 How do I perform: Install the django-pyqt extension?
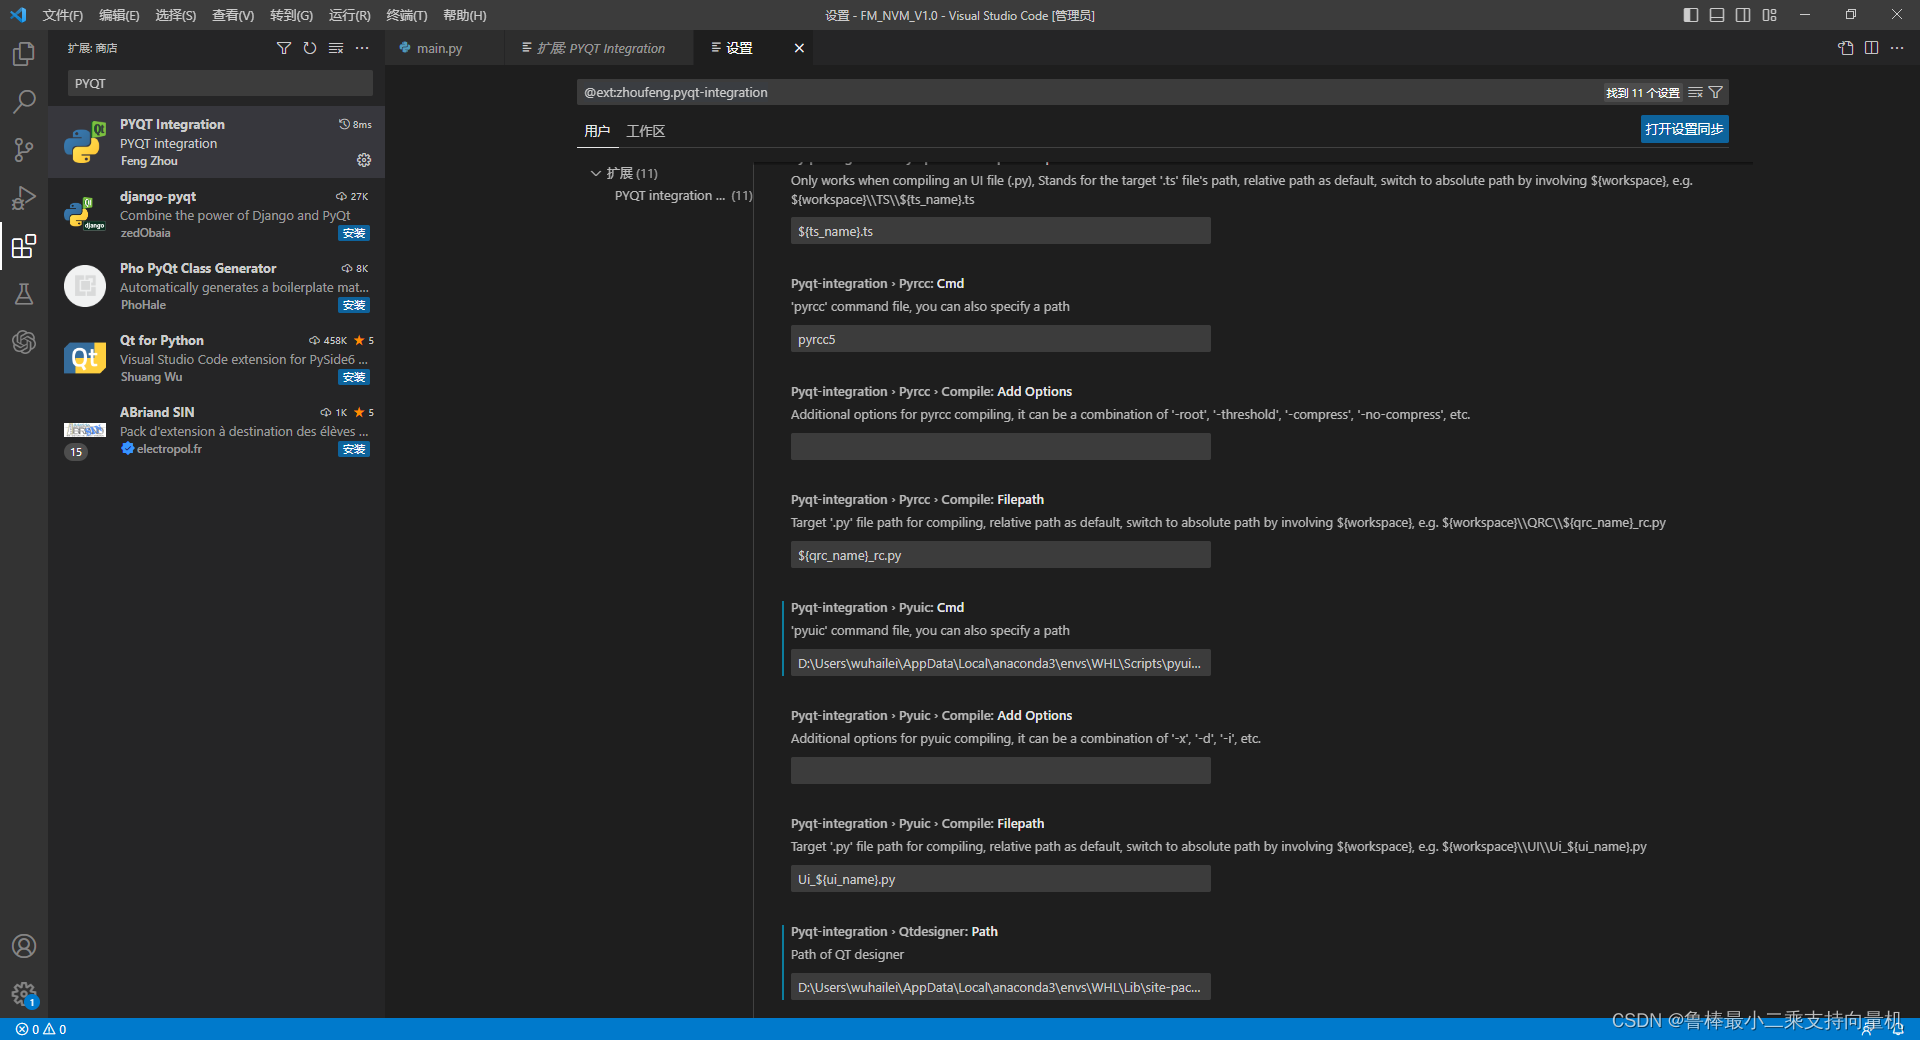point(354,233)
